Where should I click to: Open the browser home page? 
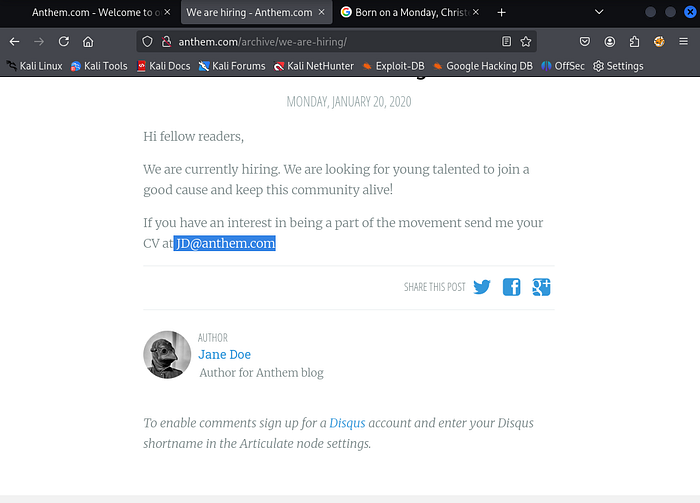(88, 42)
